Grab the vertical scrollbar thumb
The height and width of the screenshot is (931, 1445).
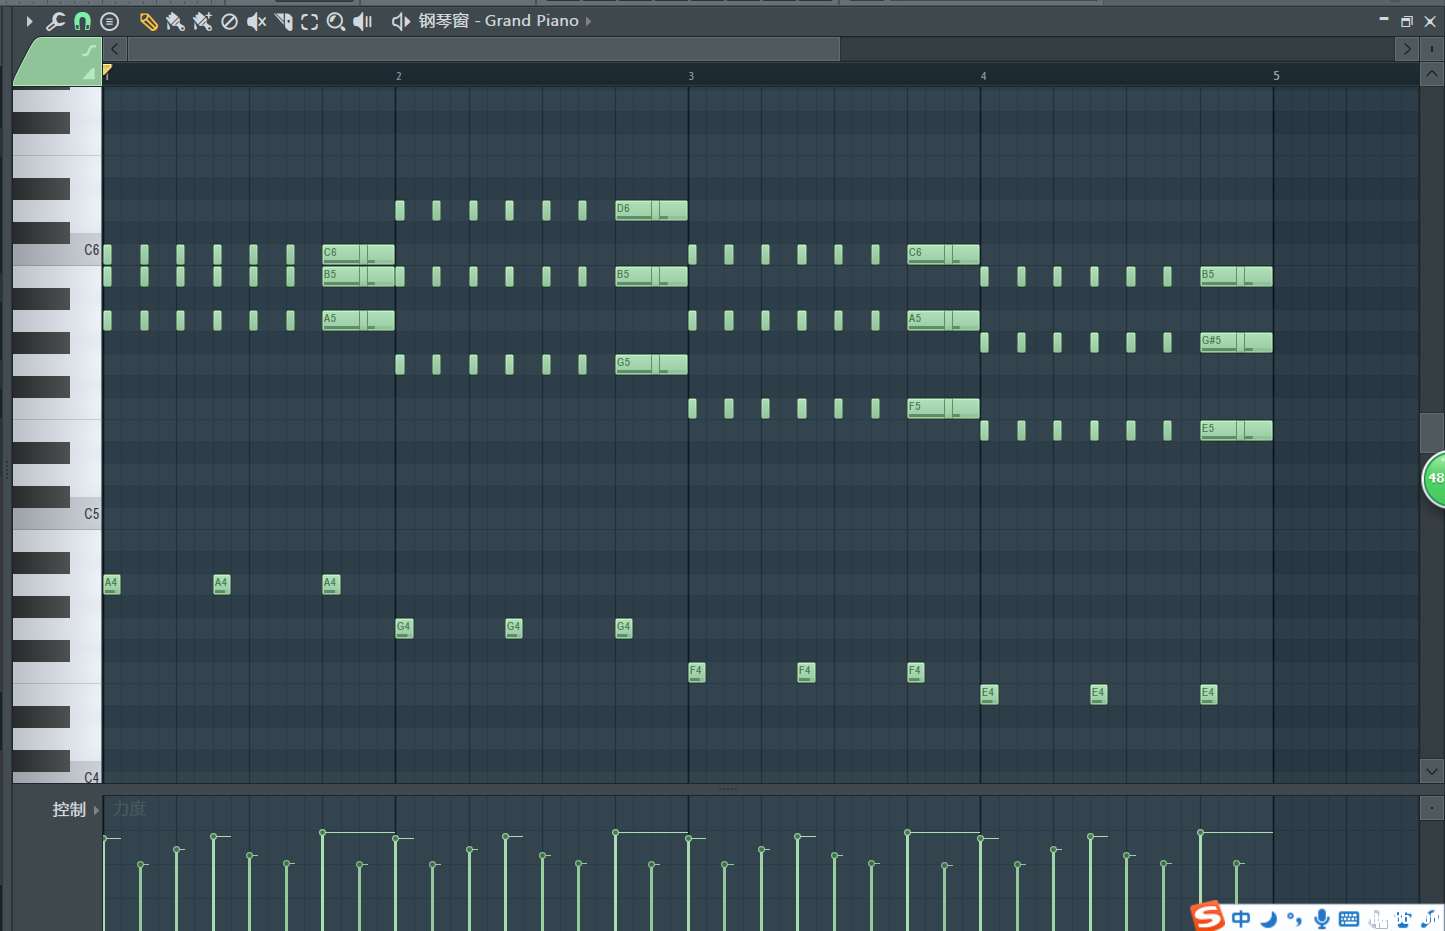point(1432,433)
